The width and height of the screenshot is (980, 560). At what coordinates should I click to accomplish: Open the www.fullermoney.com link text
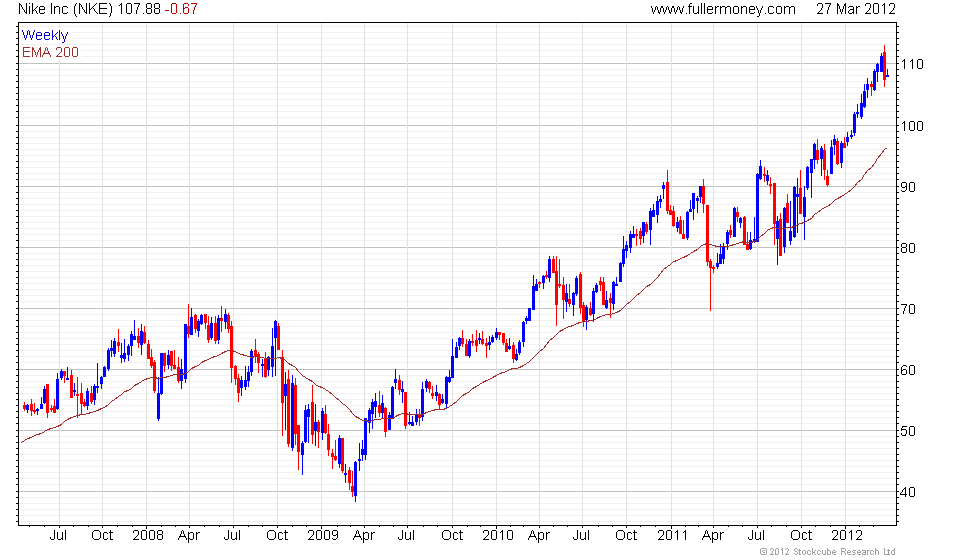coord(722,9)
